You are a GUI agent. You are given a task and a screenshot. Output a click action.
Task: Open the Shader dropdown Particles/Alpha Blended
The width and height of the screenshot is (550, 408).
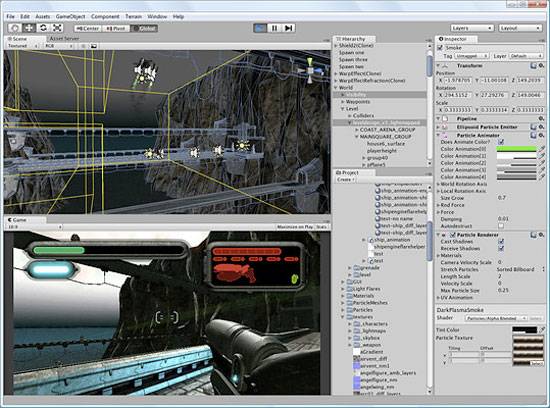[x=496, y=318]
